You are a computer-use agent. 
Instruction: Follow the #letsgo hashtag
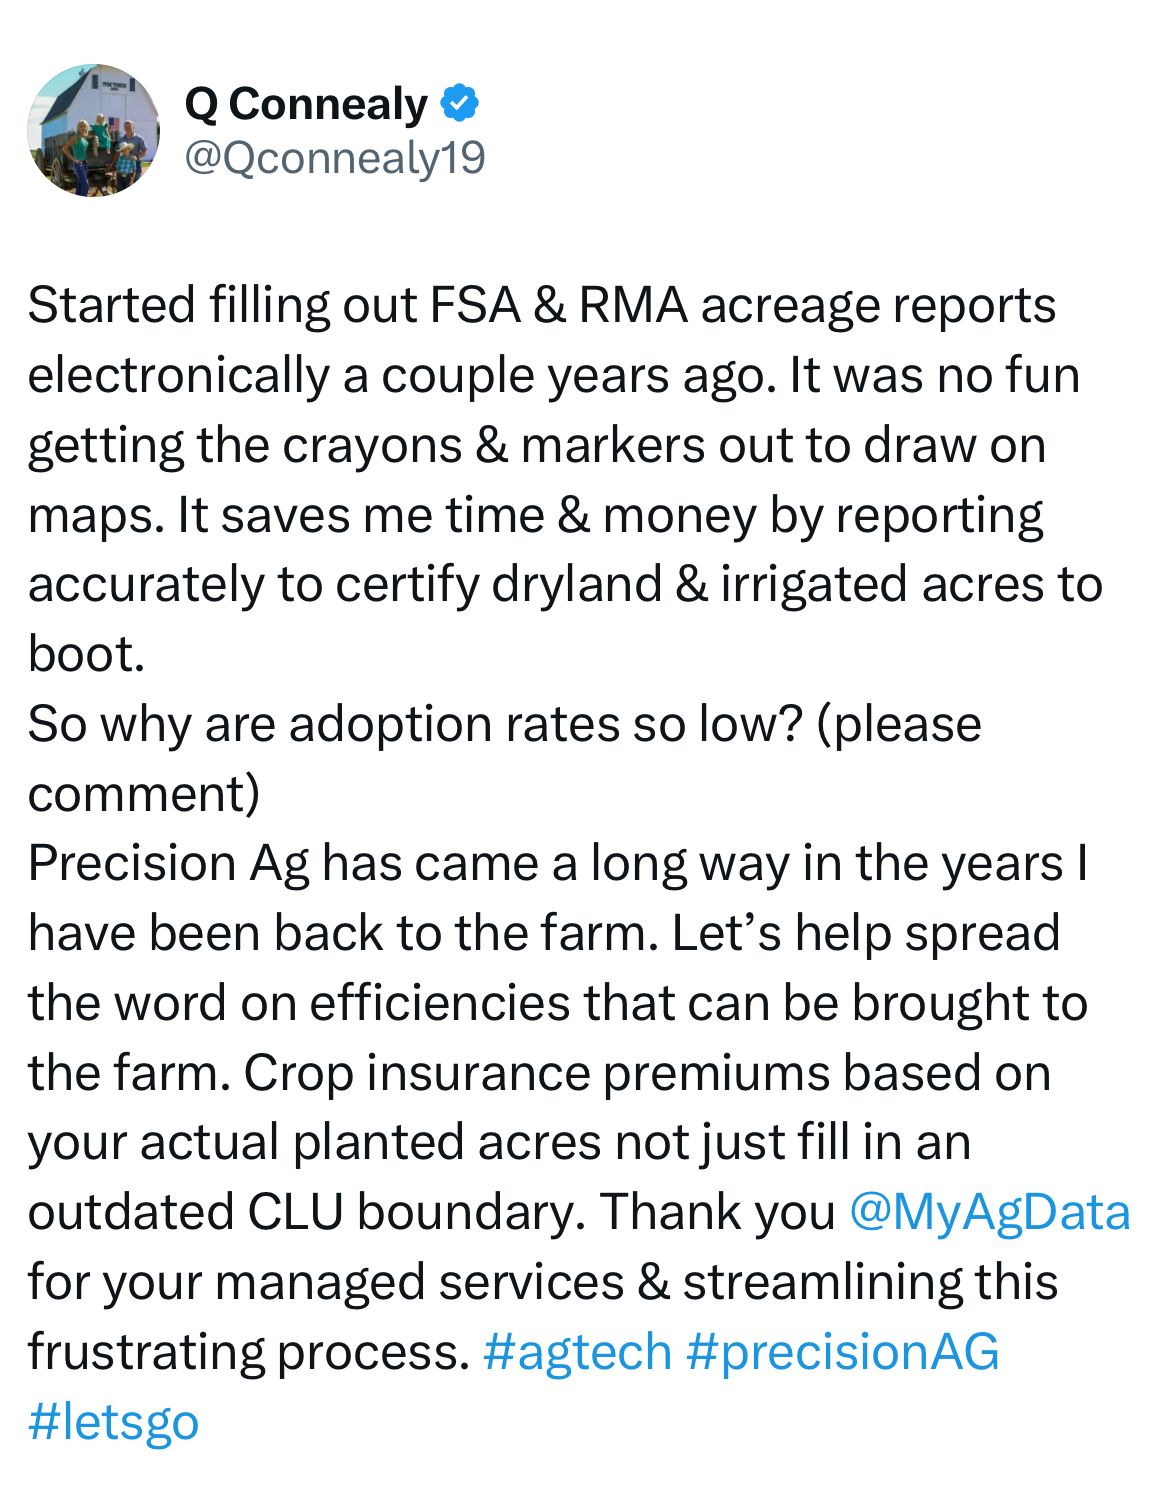click(x=114, y=1421)
